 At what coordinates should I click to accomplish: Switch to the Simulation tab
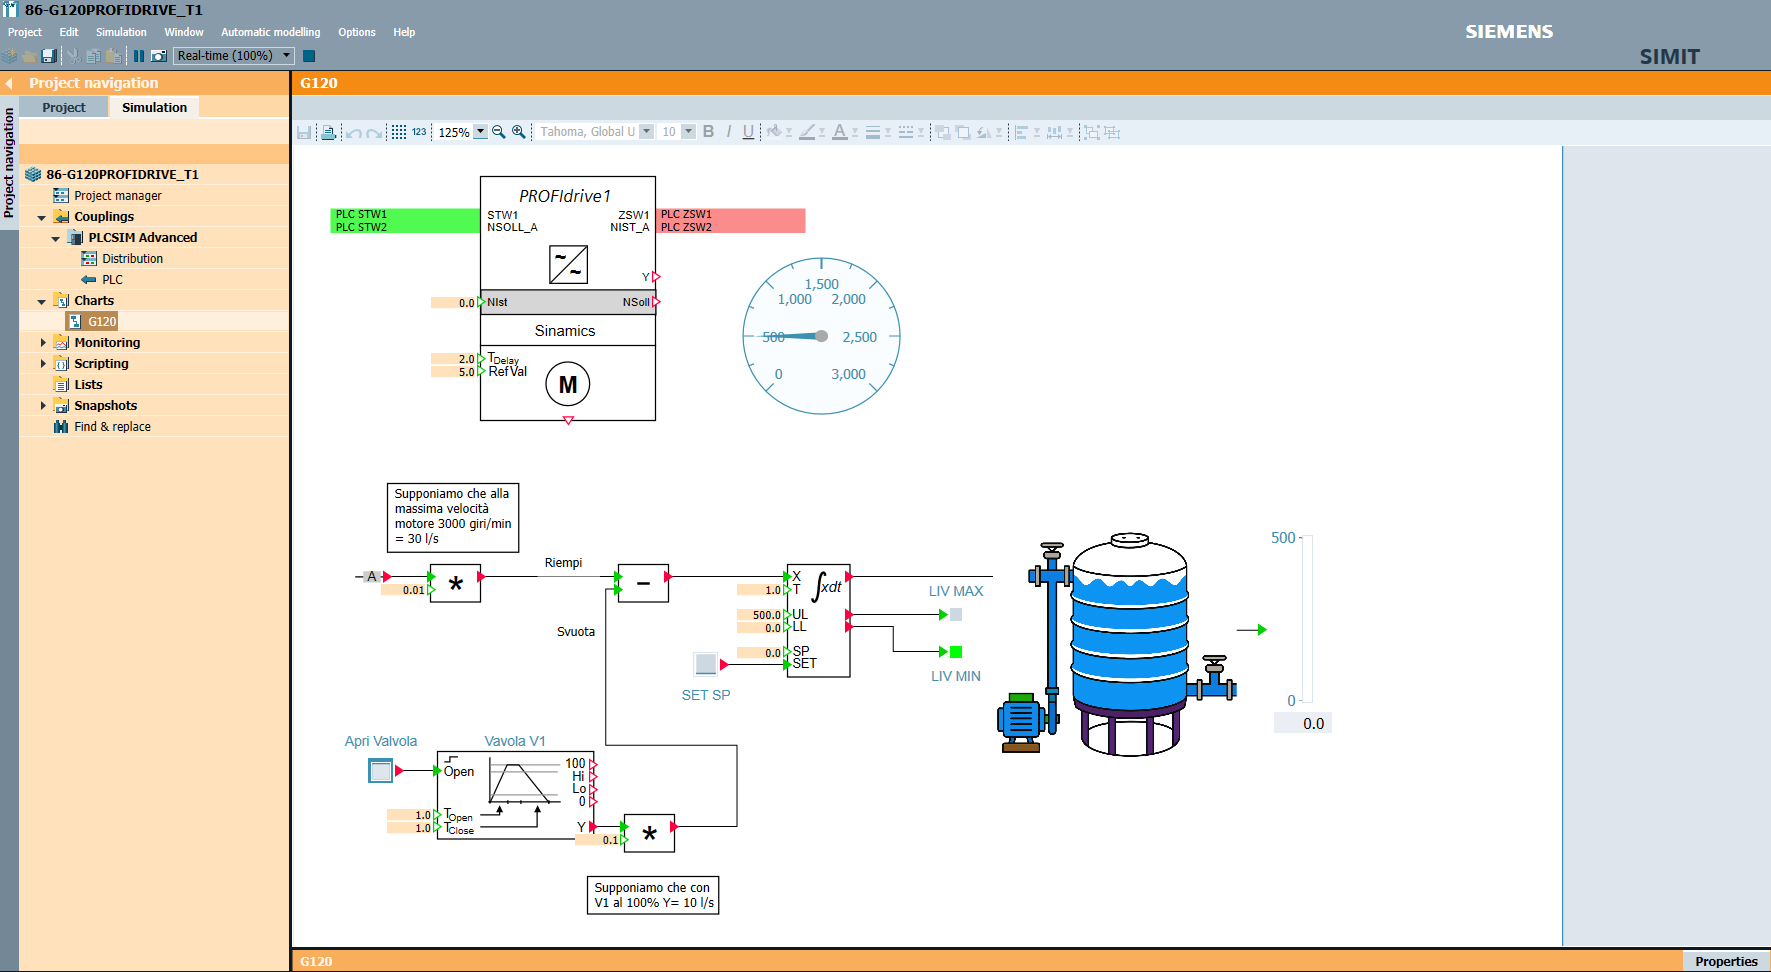[154, 107]
